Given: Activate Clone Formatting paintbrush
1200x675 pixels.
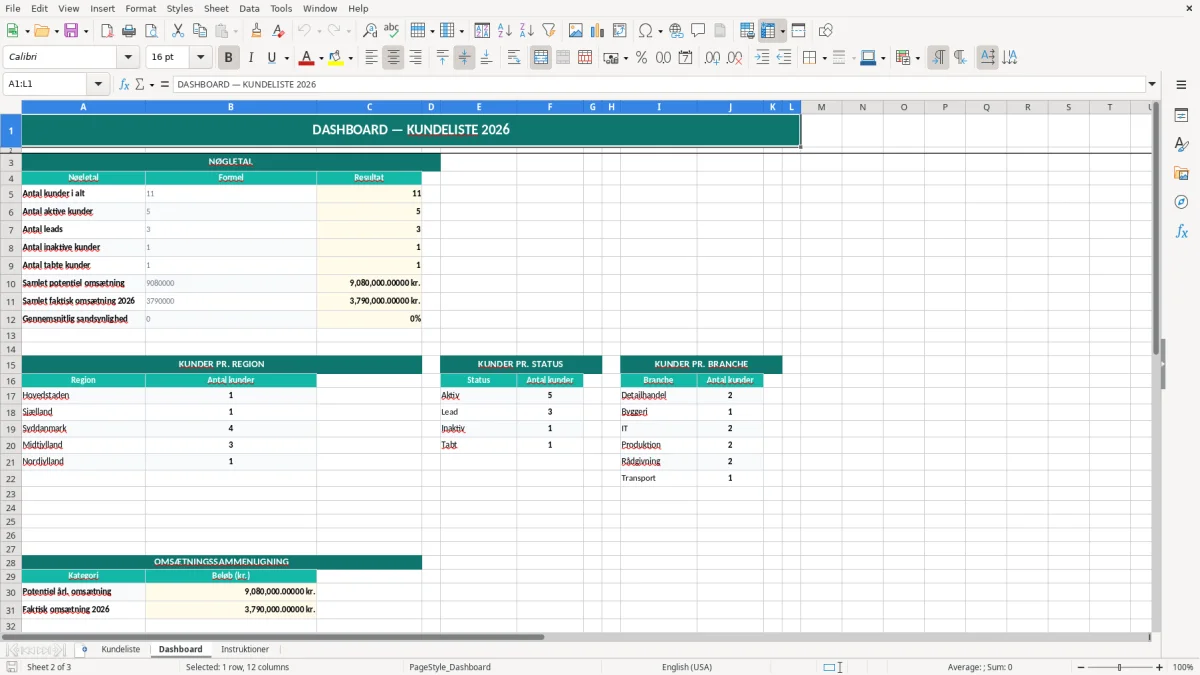Looking at the screenshot, I should 256,31.
